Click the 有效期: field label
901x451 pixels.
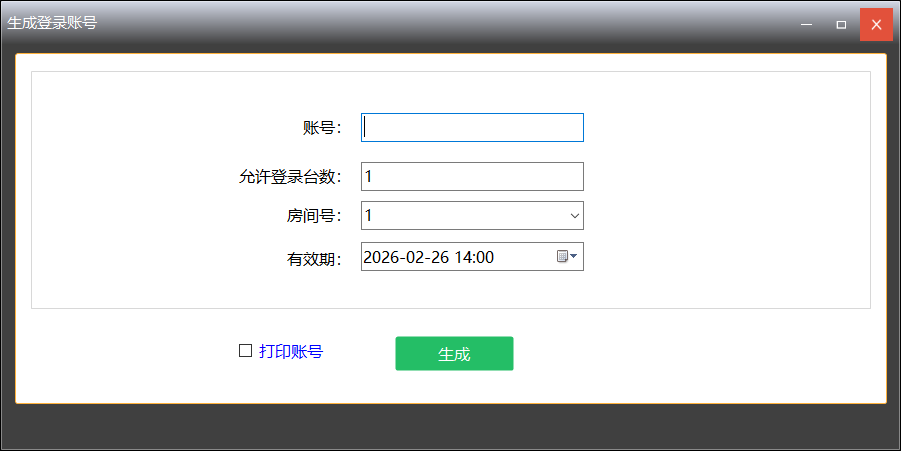[x=314, y=259]
